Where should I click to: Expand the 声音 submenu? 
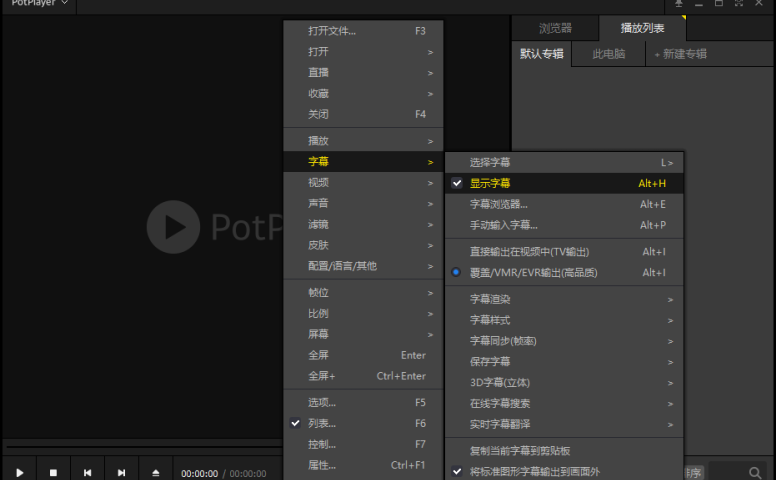[363, 203]
